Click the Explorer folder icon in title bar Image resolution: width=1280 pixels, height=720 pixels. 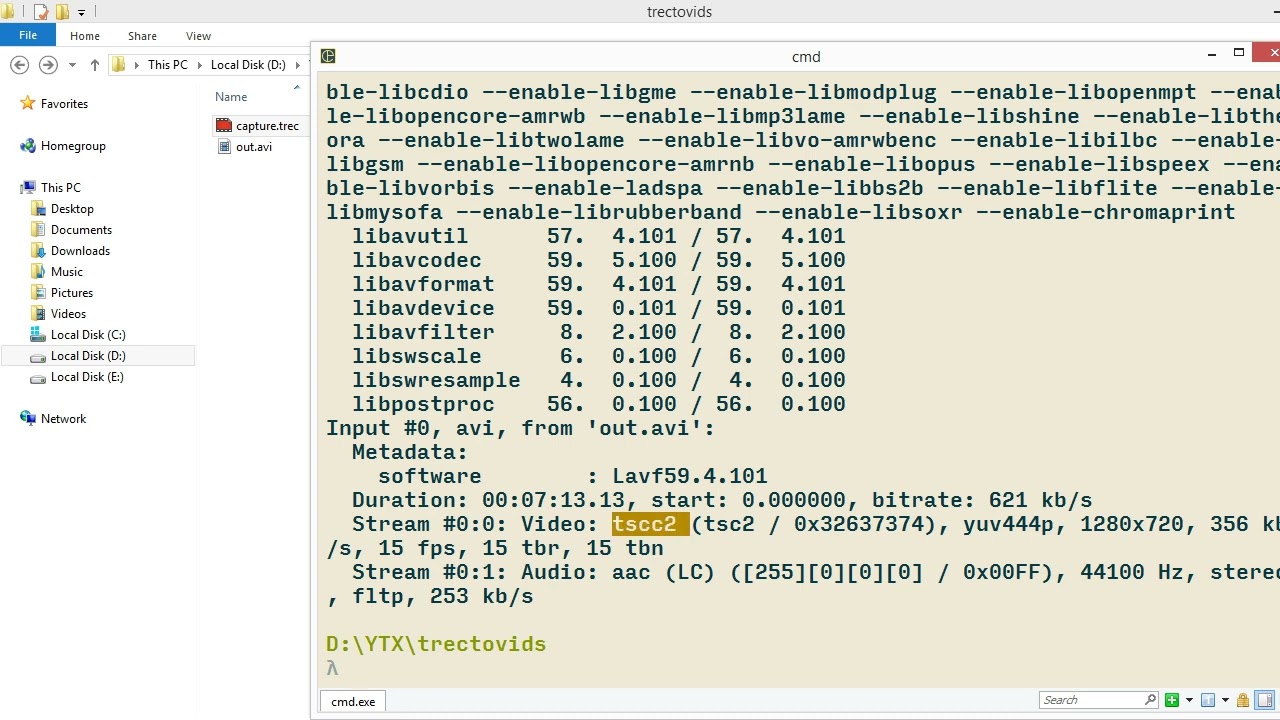(8, 12)
